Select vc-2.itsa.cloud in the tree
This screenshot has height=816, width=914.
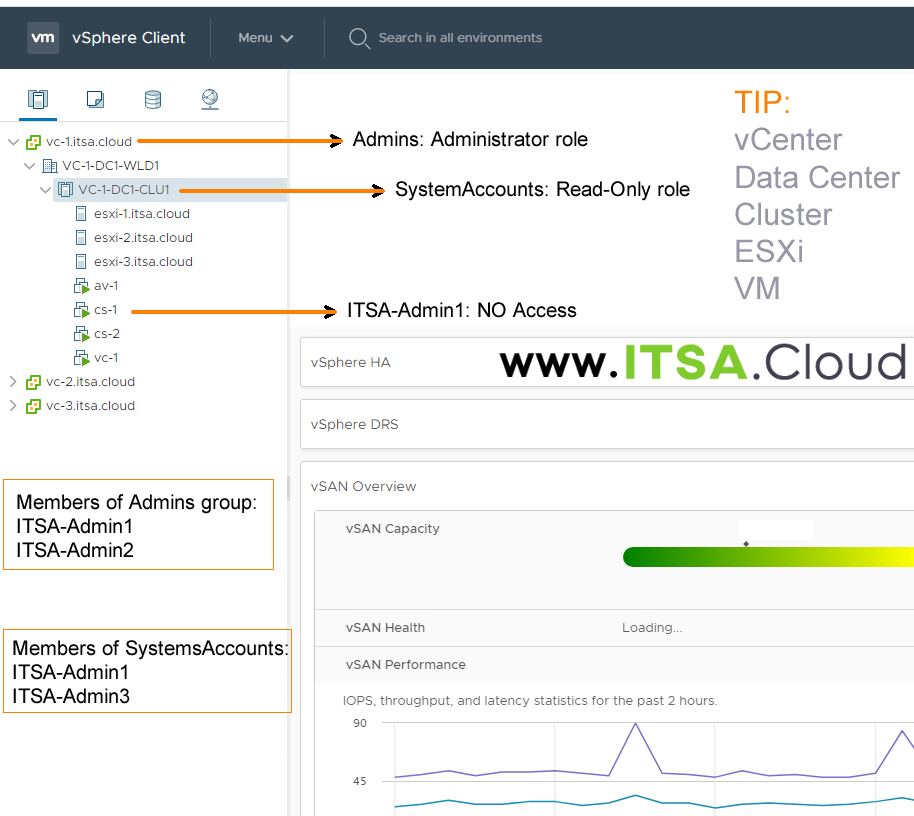pos(90,382)
